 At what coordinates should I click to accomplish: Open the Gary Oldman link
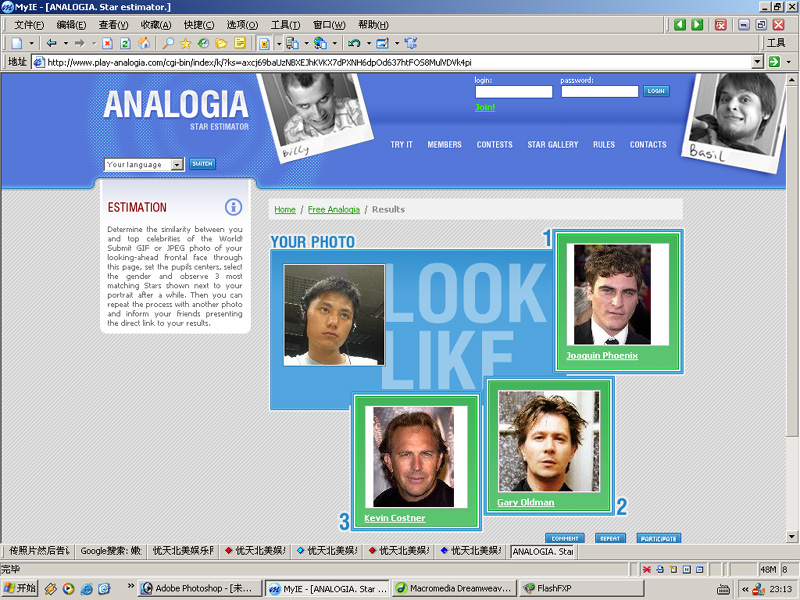pyautogui.click(x=526, y=503)
